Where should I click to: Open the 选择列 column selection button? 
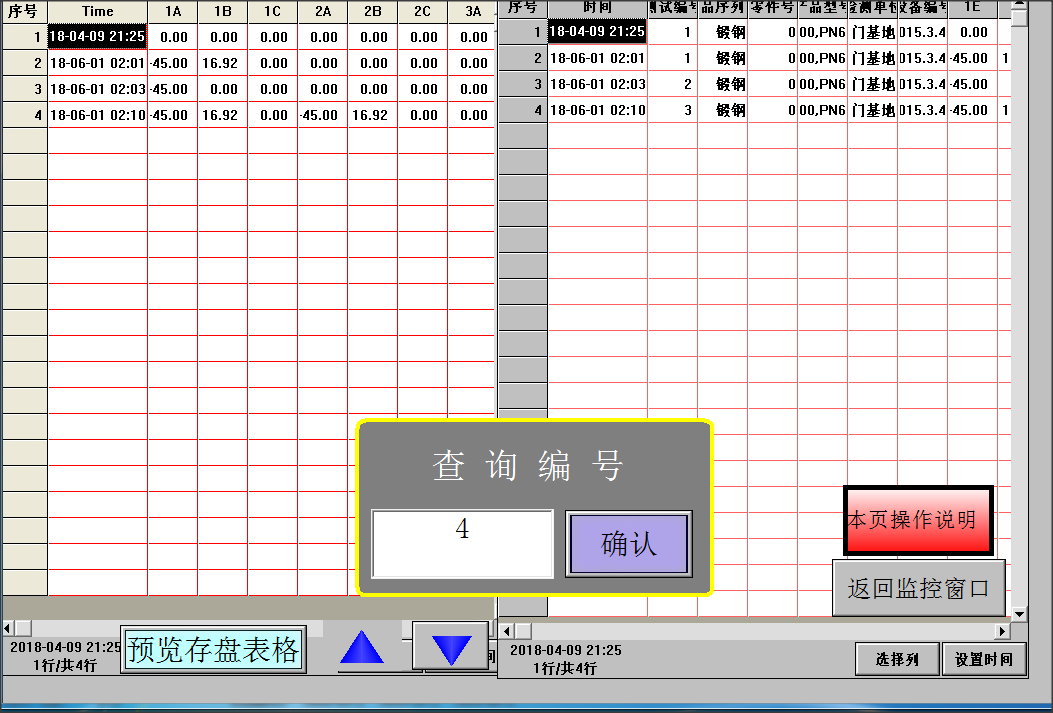(x=896, y=659)
